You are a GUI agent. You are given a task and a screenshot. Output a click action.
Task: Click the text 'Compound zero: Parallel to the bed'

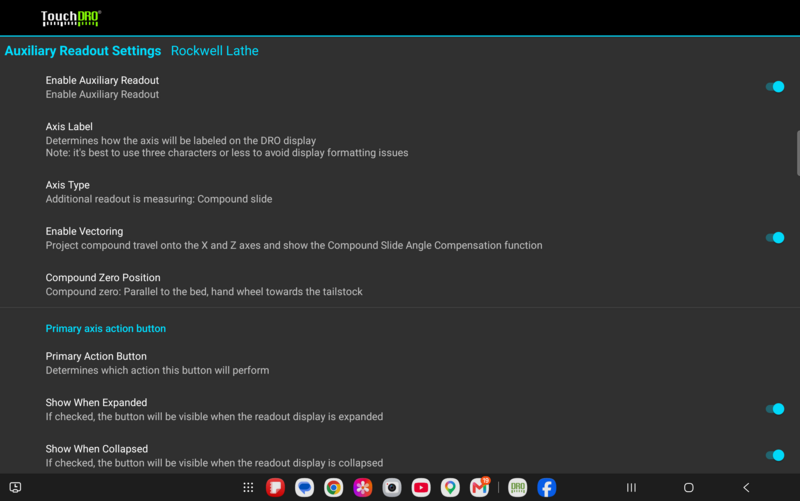click(x=126, y=292)
